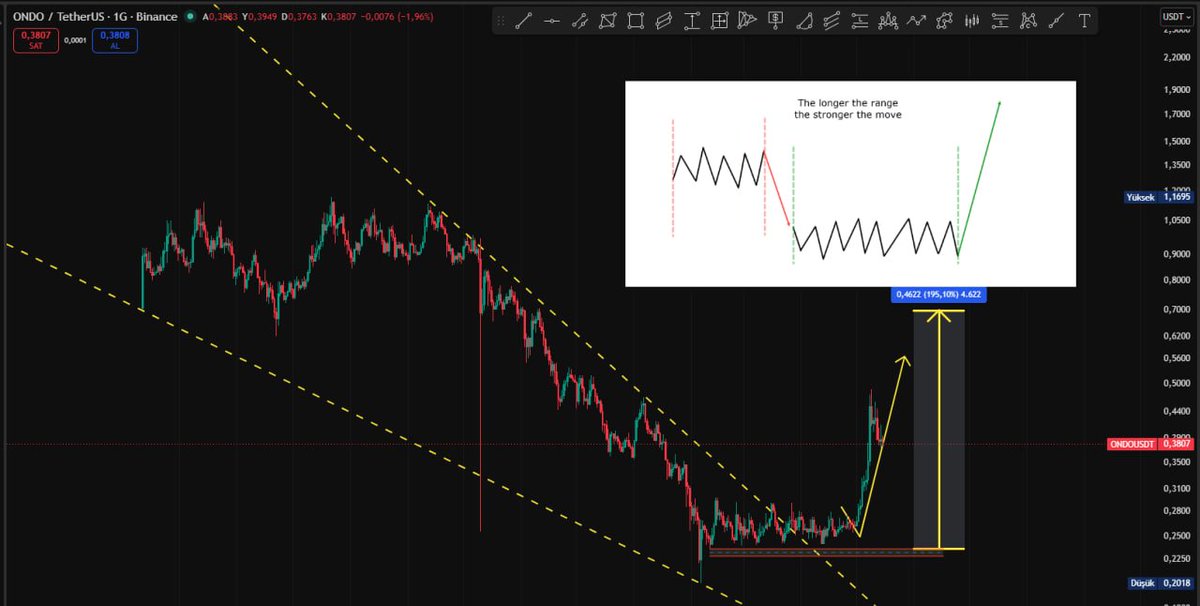The height and width of the screenshot is (606, 1200).
Task: Select the Elliott Wave zigzag tool
Action: [916, 21]
